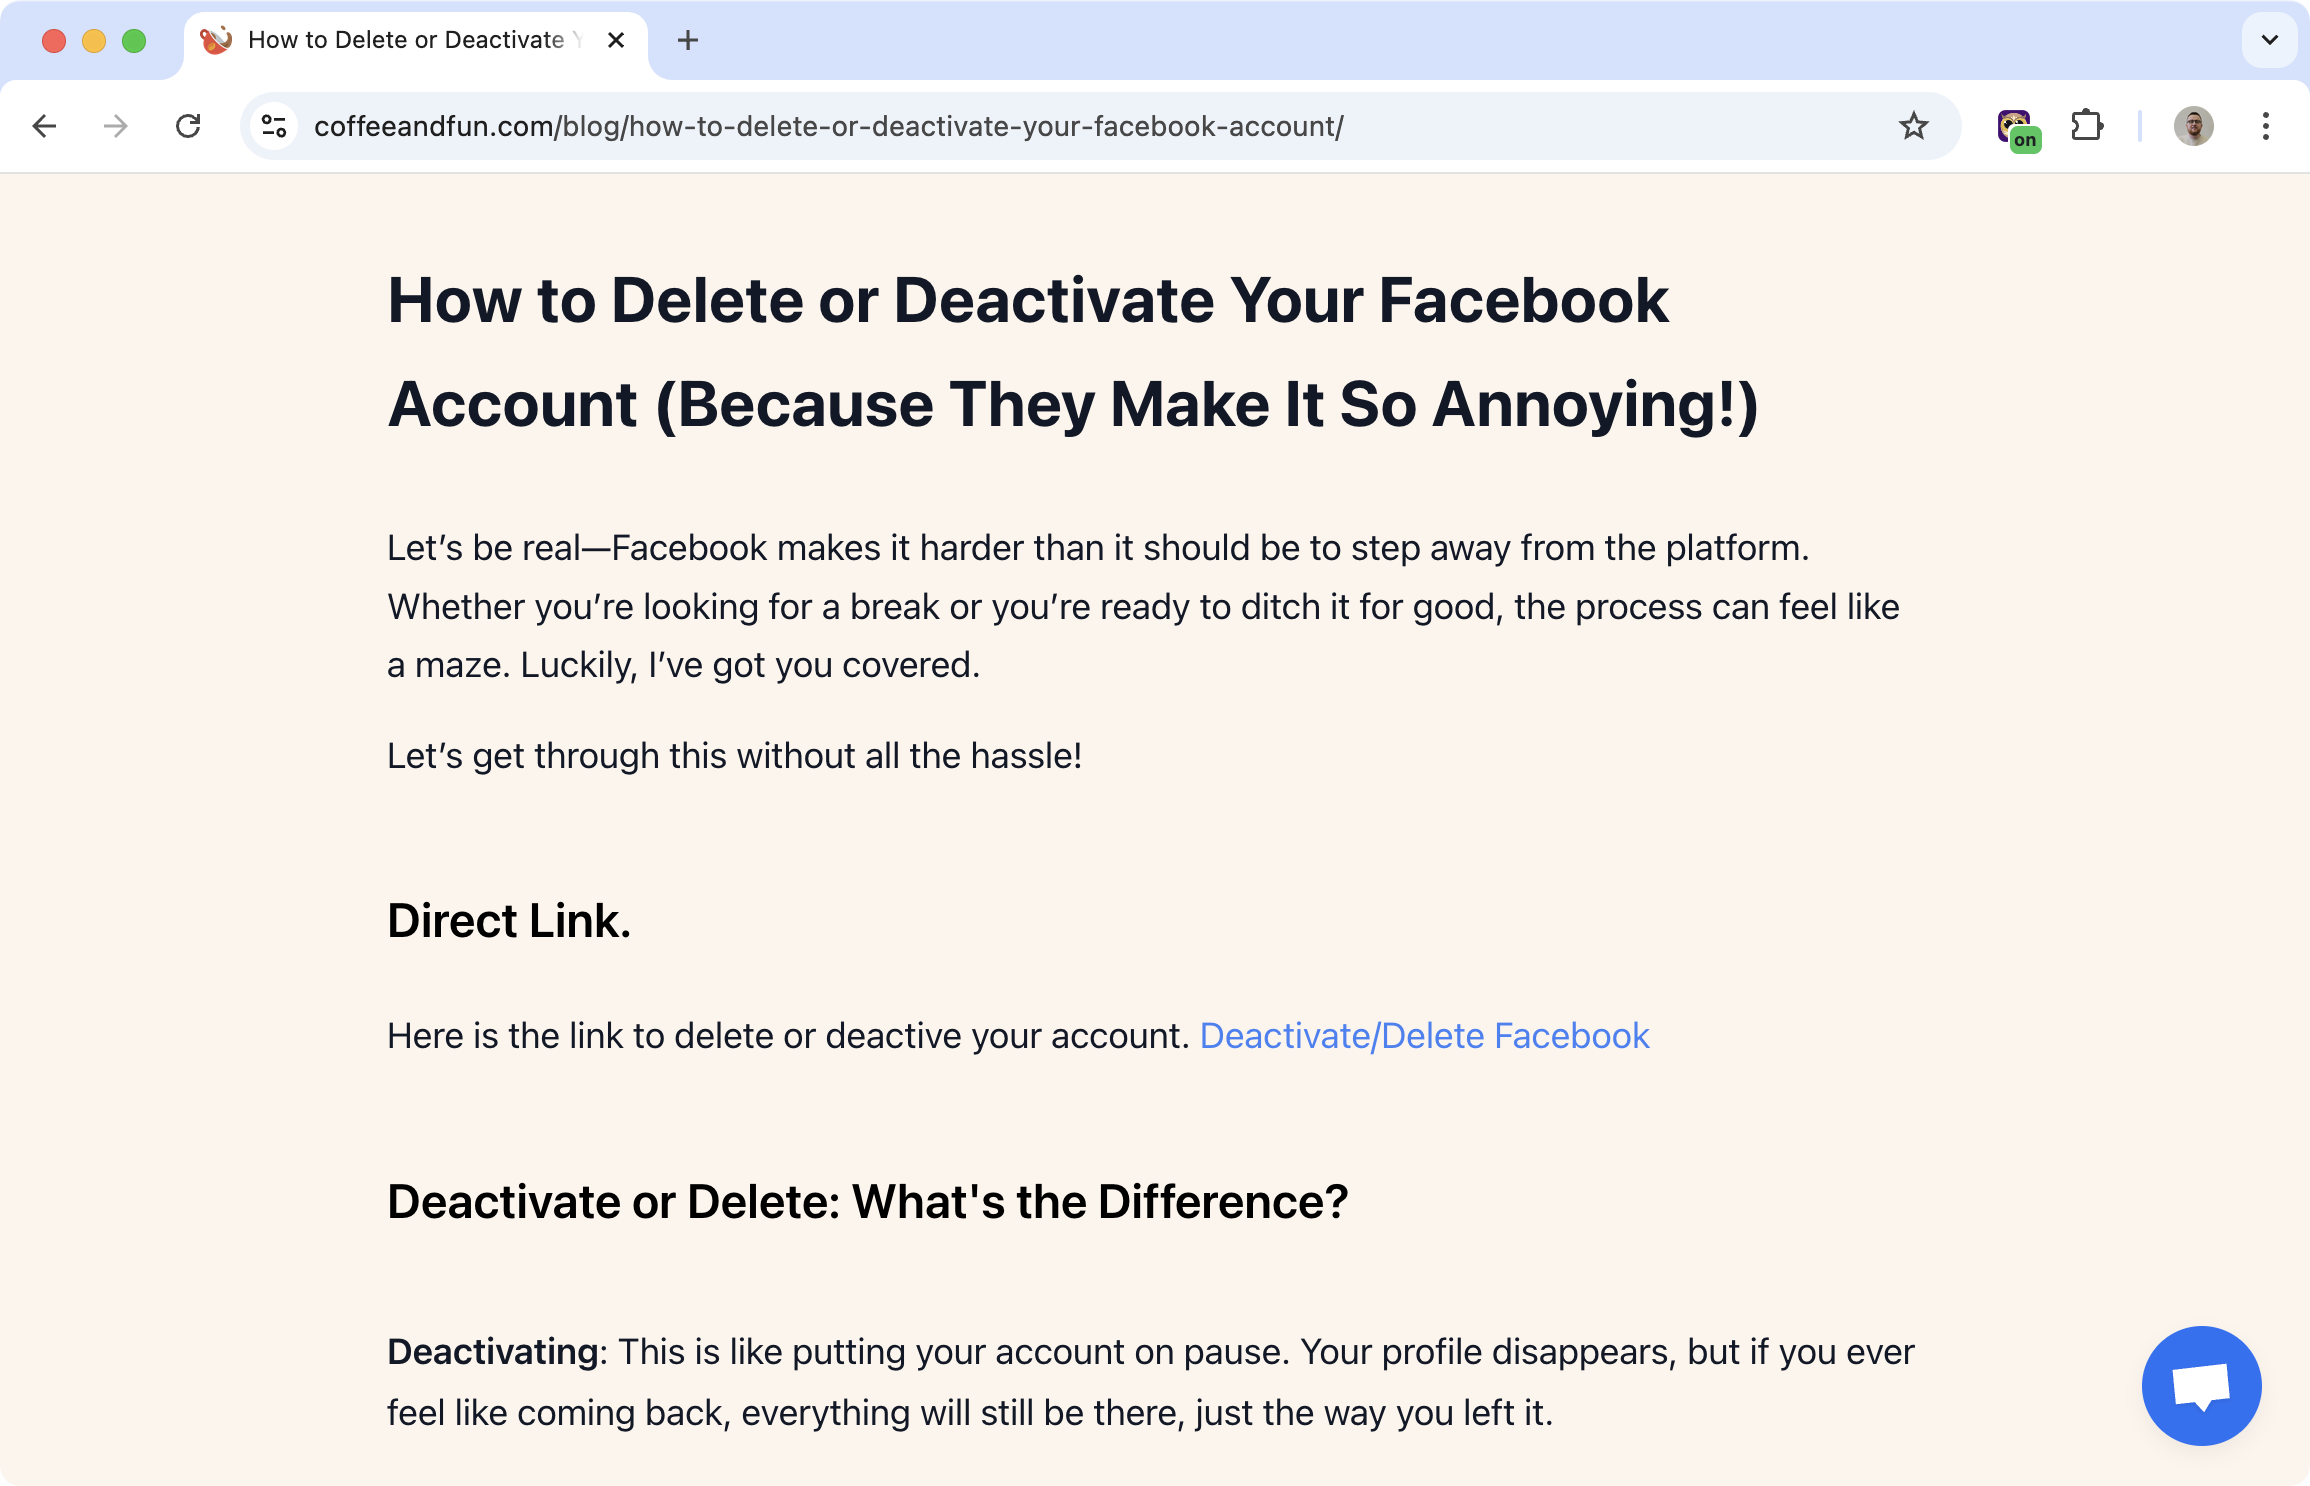Click the page refresh icon
Image resolution: width=2310 pixels, height=1486 pixels.
click(190, 126)
